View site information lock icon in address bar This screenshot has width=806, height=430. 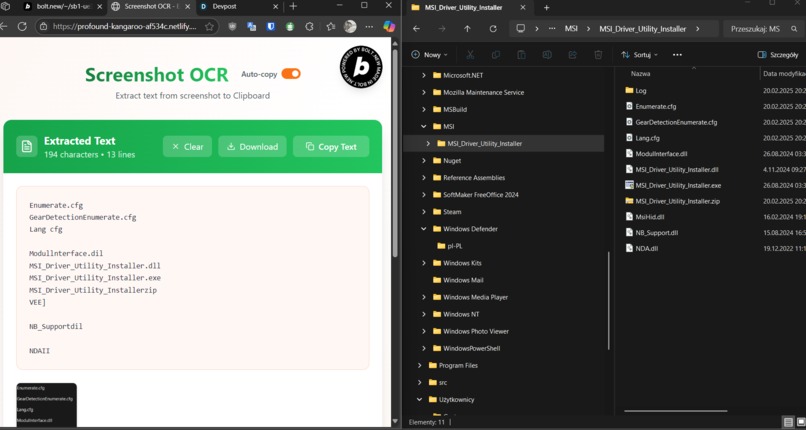click(44, 27)
